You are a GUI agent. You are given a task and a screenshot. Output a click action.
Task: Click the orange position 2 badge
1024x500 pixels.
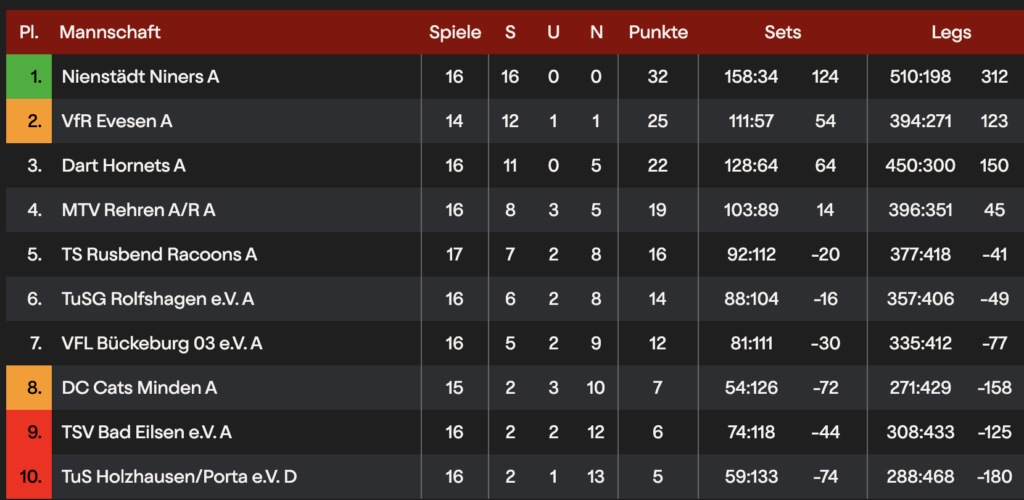click(28, 121)
